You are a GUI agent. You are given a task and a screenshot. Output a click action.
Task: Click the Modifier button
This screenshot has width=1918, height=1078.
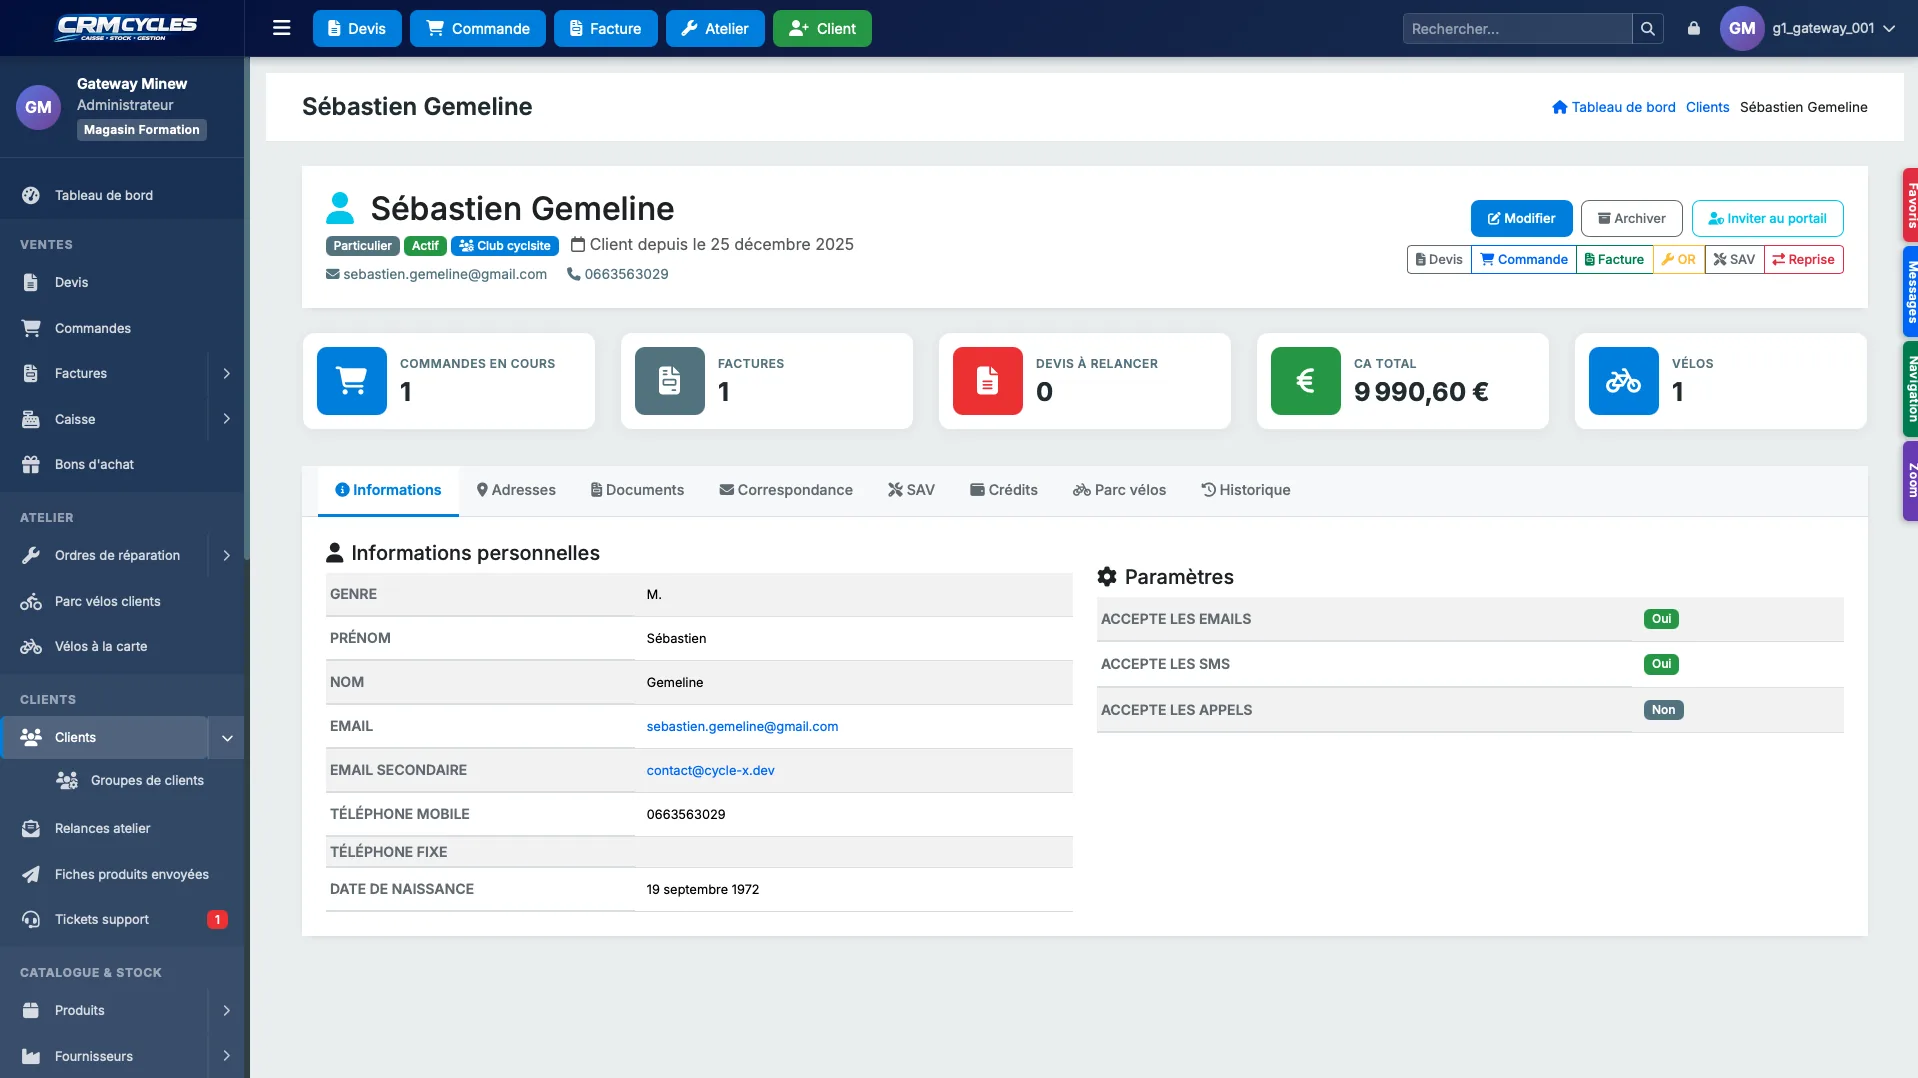pos(1521,218)
